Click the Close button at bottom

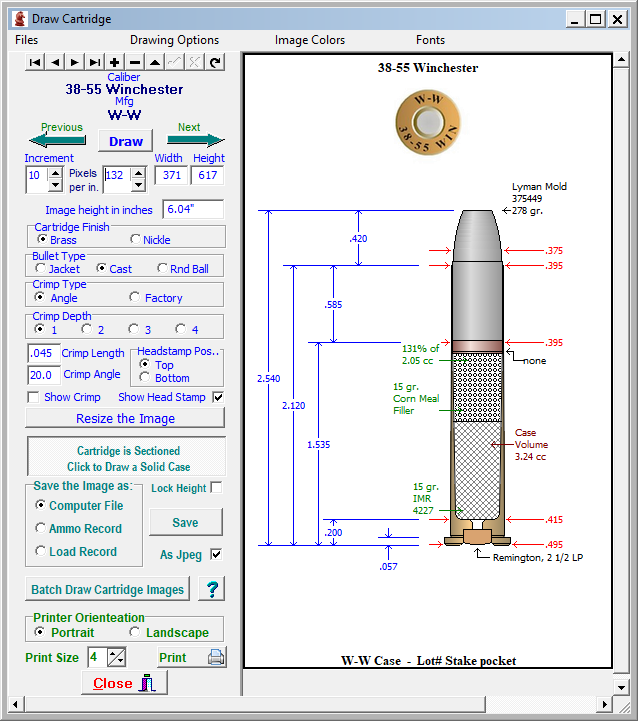[x=124, y=683]
